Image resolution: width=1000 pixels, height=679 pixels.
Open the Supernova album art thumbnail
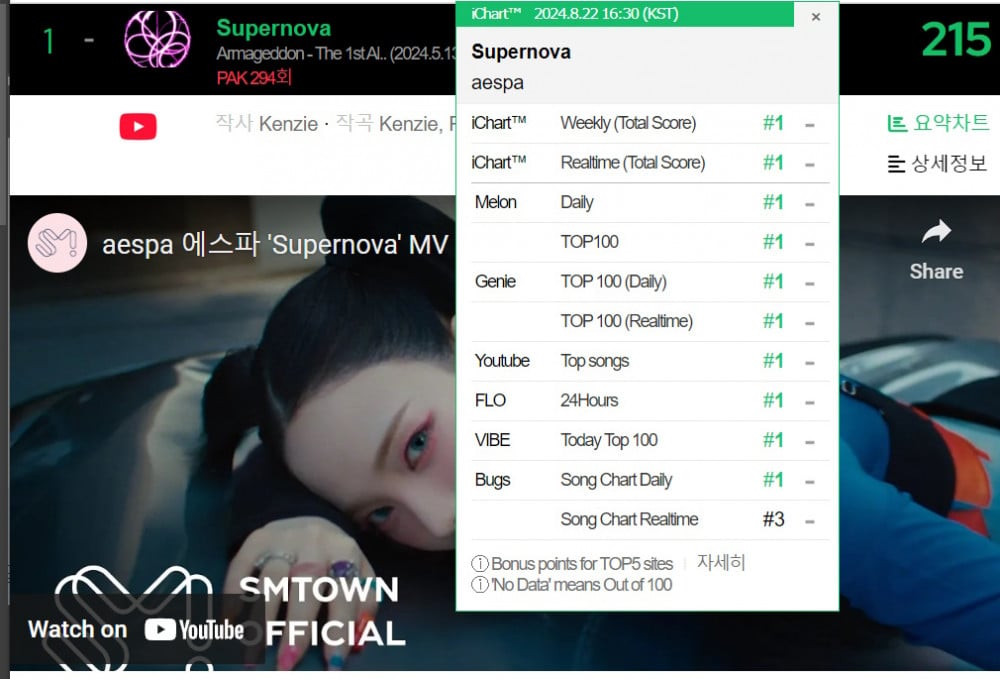[158, 40]
